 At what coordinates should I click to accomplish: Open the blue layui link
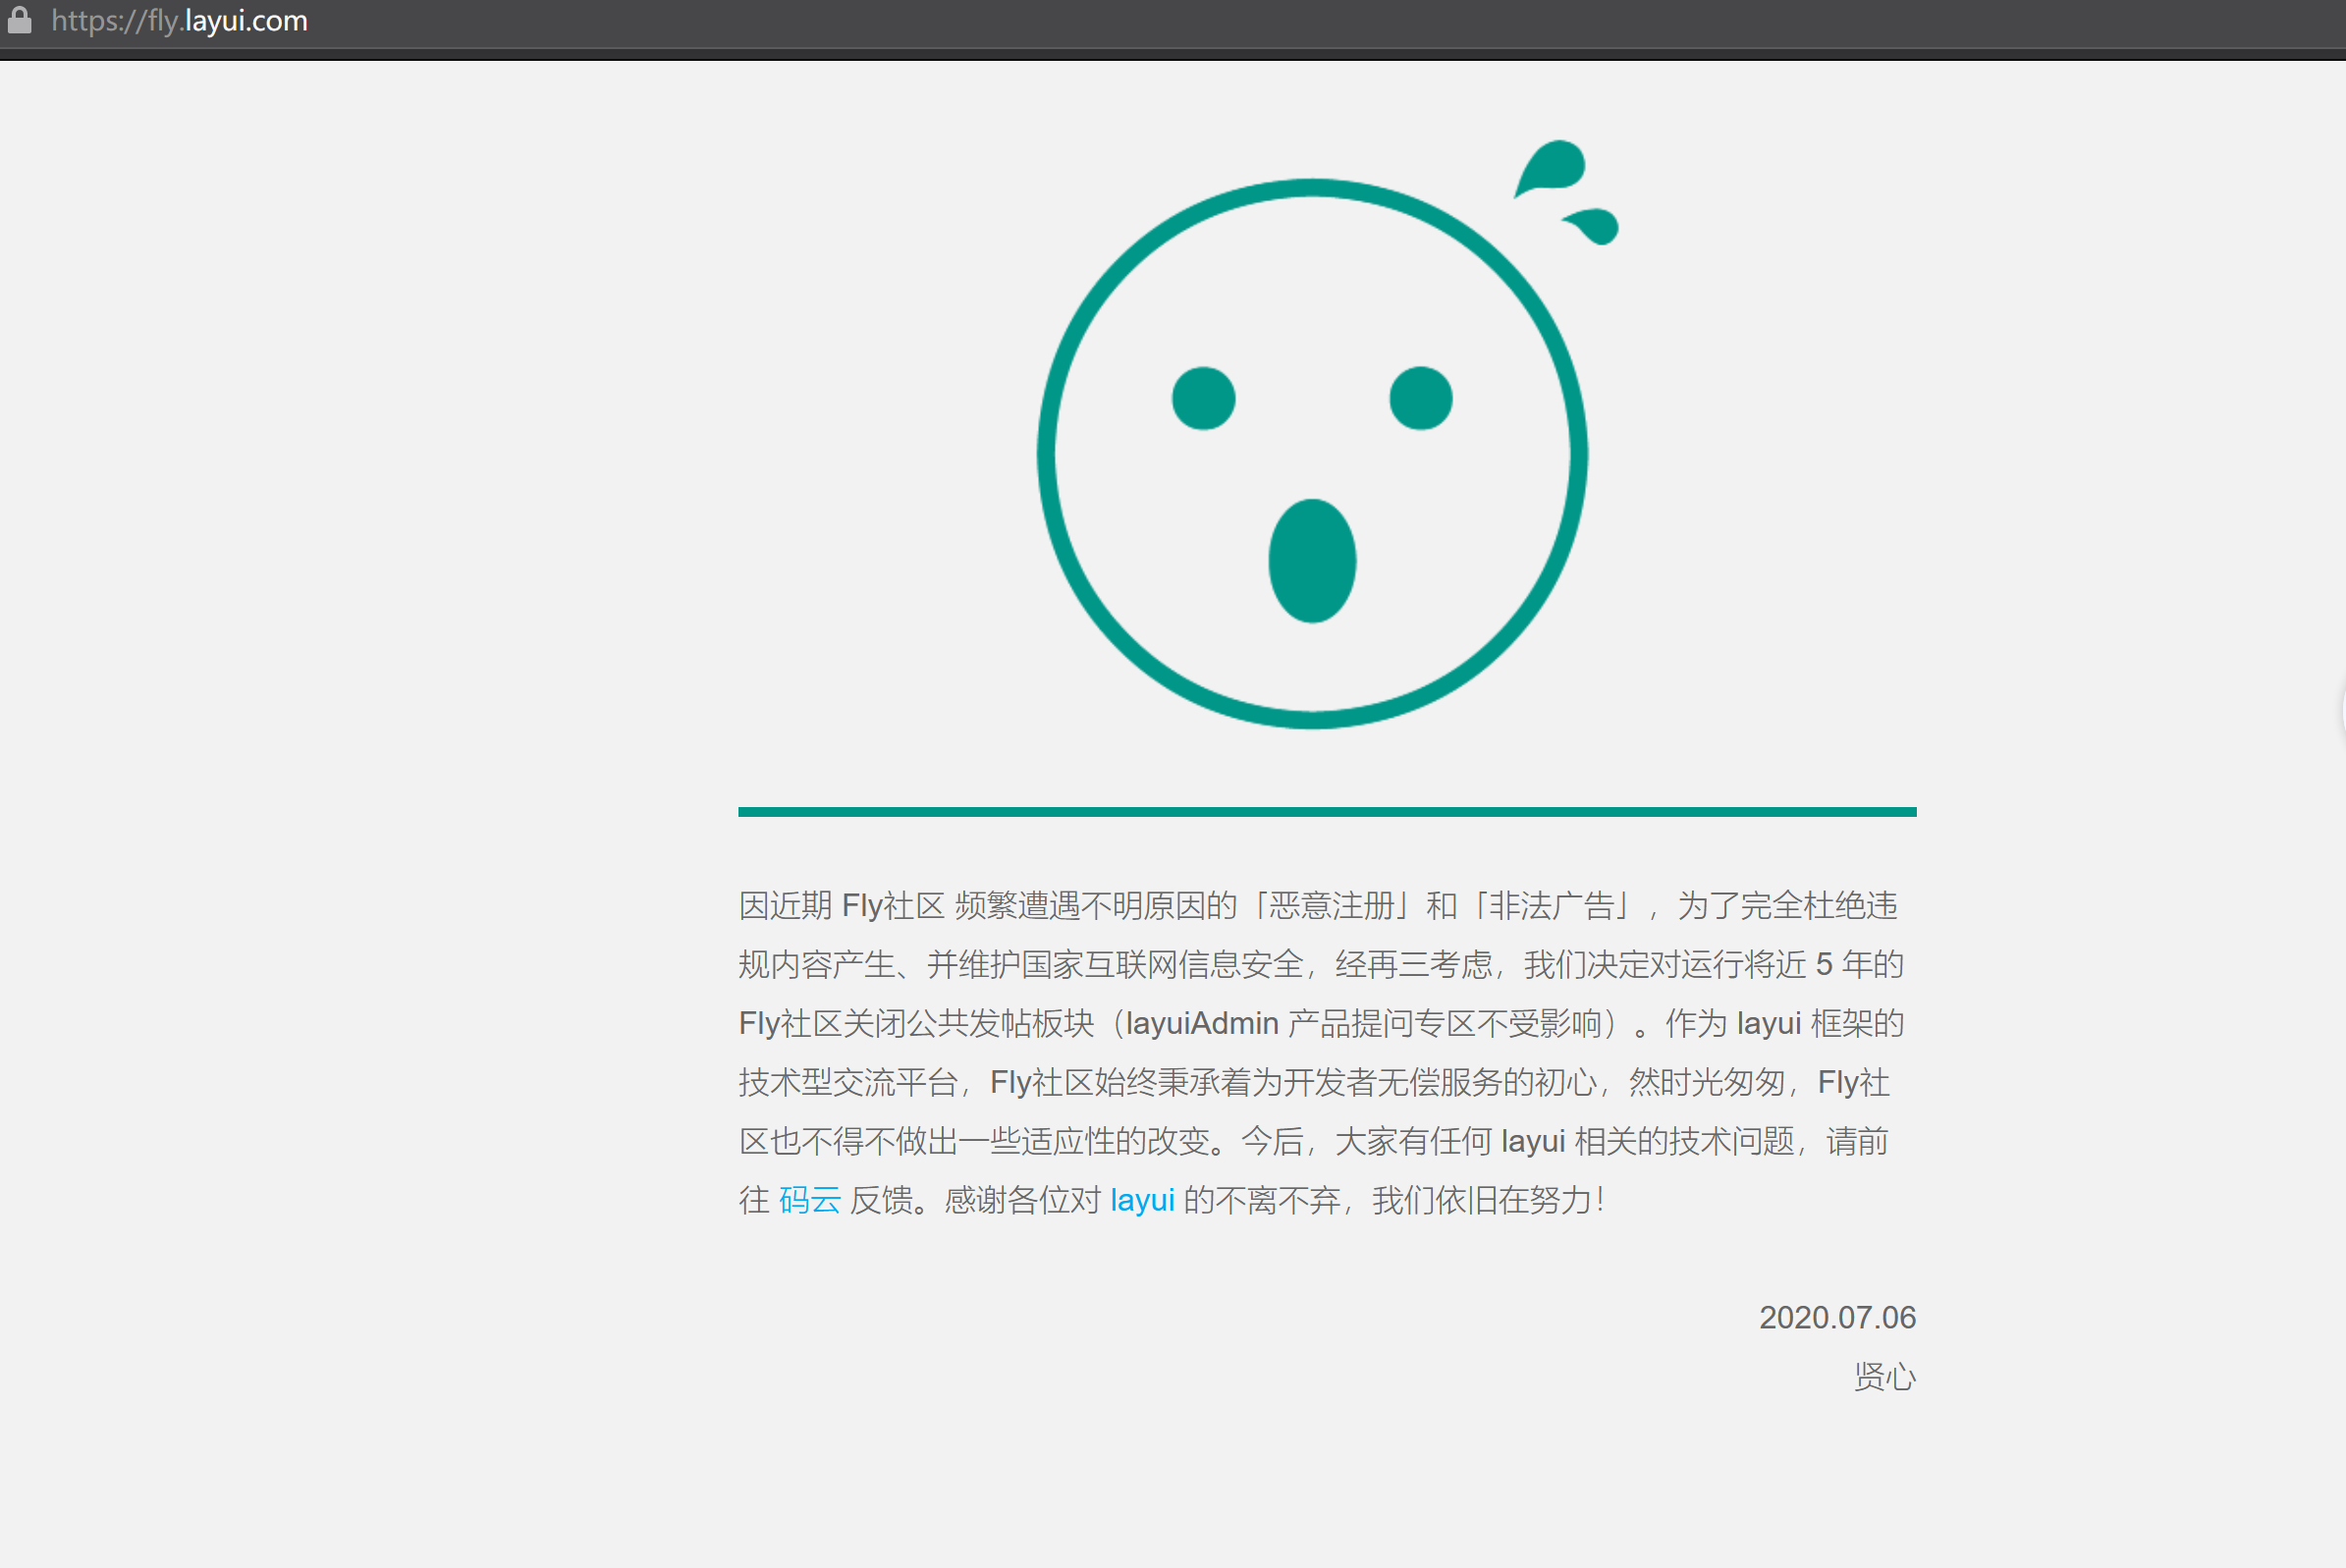click(x=1142, y=1200)
